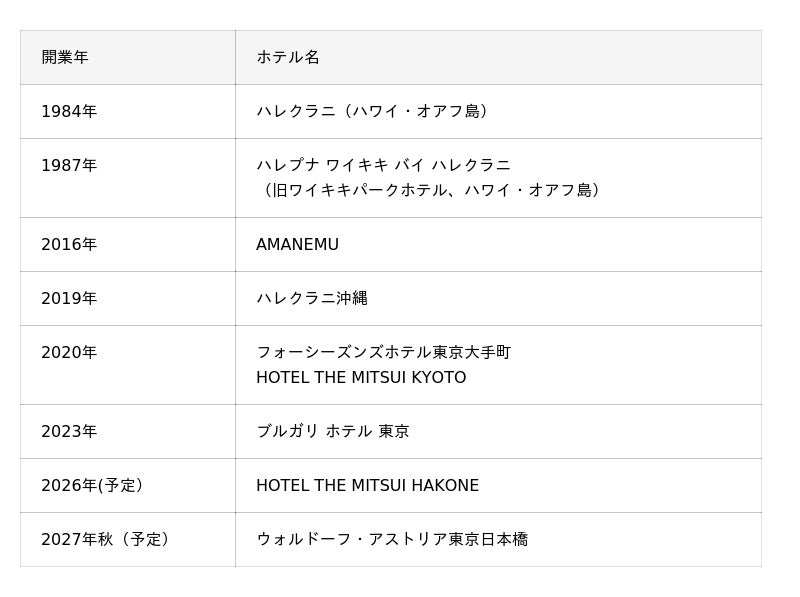Viewport: 800px width, 597px height.
Task: Select the 2020年 year cell
Action: (69, 352)
